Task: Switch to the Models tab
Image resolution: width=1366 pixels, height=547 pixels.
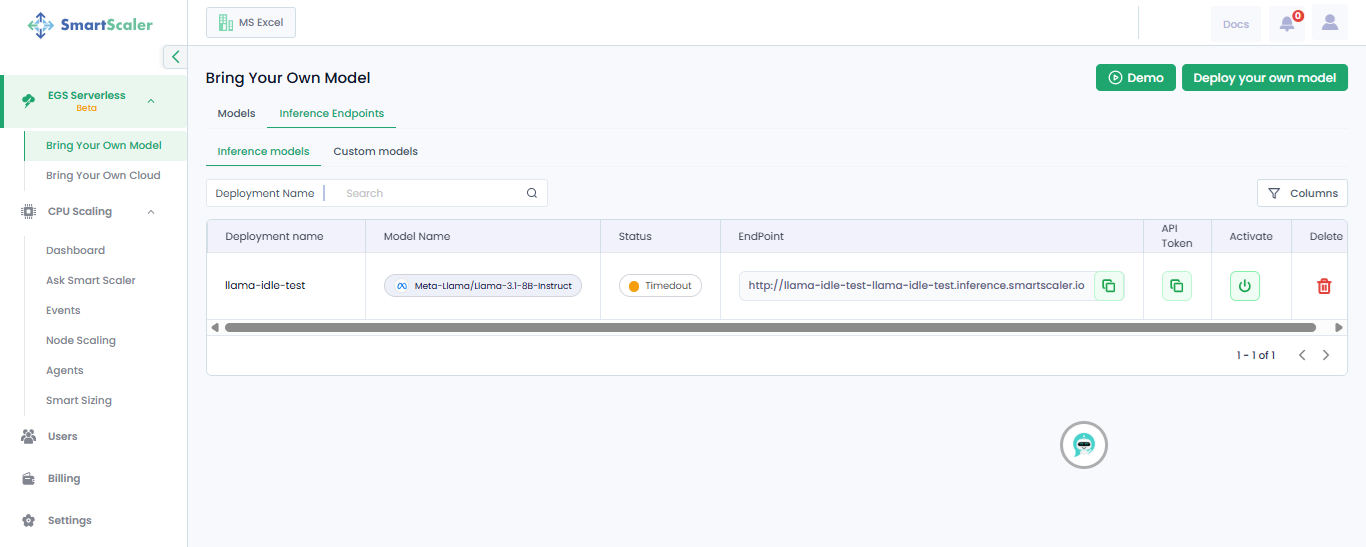Action: 236,113
